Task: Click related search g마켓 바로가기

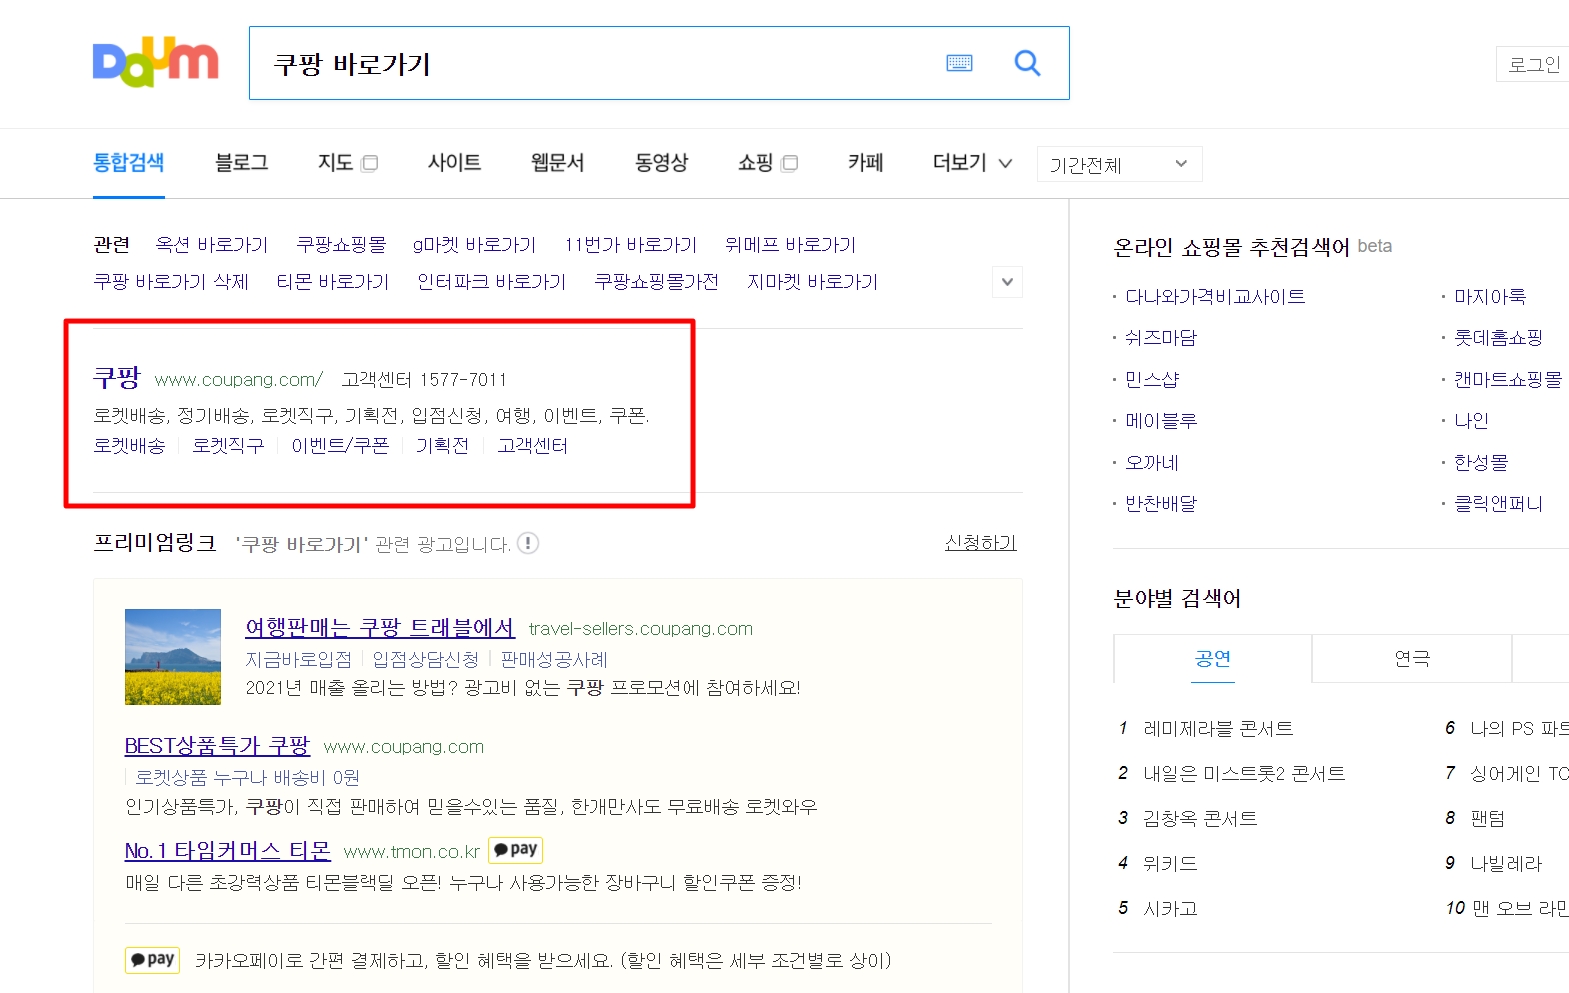Action: point(474,245)
